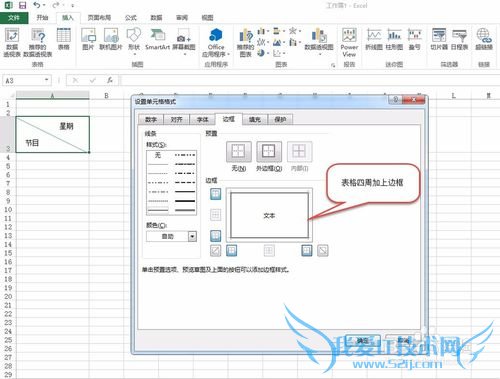Open the PivotChart button in the ribbon
Screen dimensions: 500x379
(x=319, y=41)
